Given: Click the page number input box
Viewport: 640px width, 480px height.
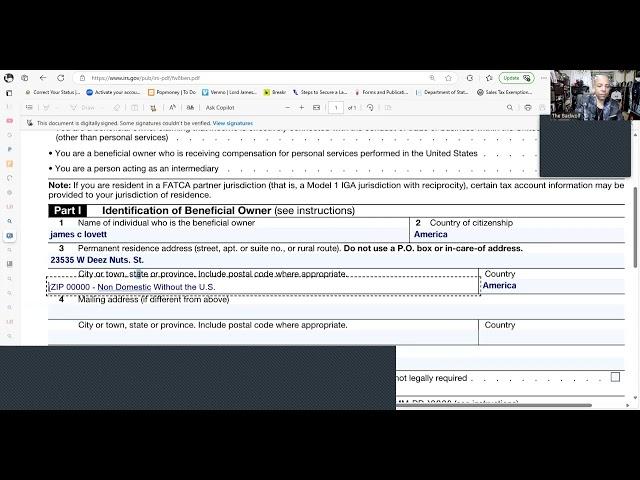Looking at the screenshot, I should (336, 107).
